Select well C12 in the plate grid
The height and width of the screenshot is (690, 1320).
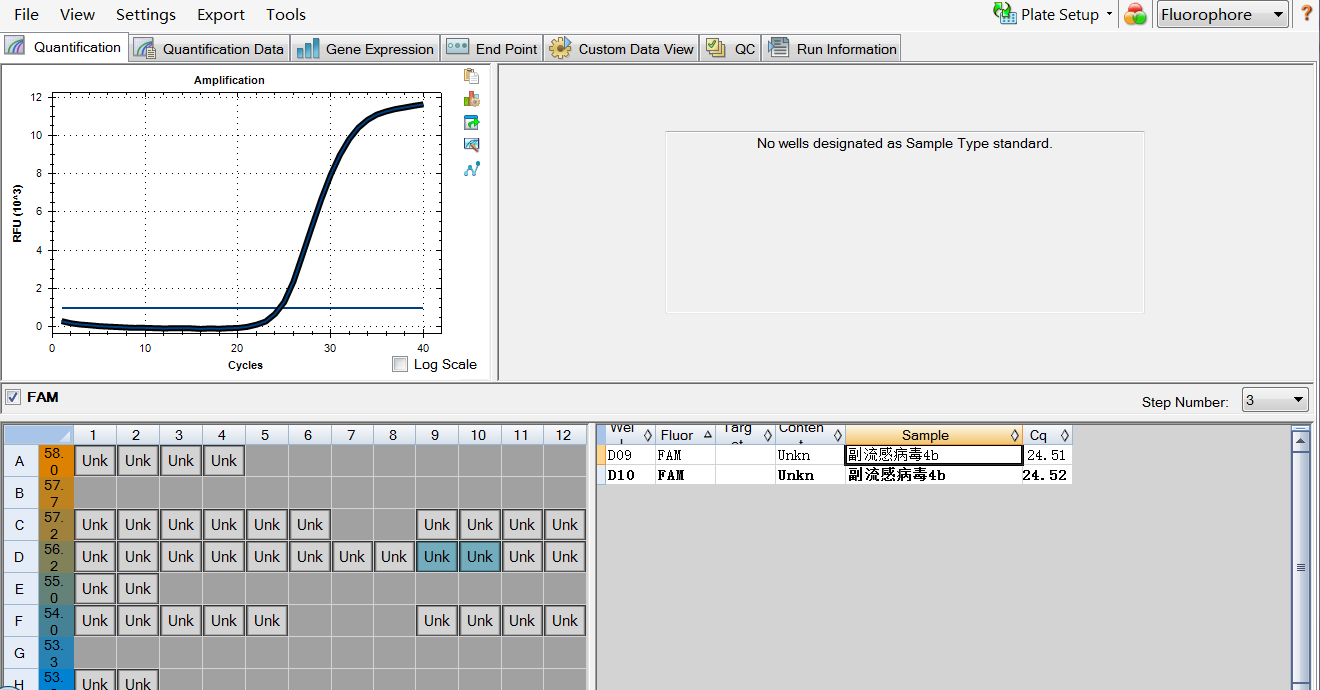(565, 524)
